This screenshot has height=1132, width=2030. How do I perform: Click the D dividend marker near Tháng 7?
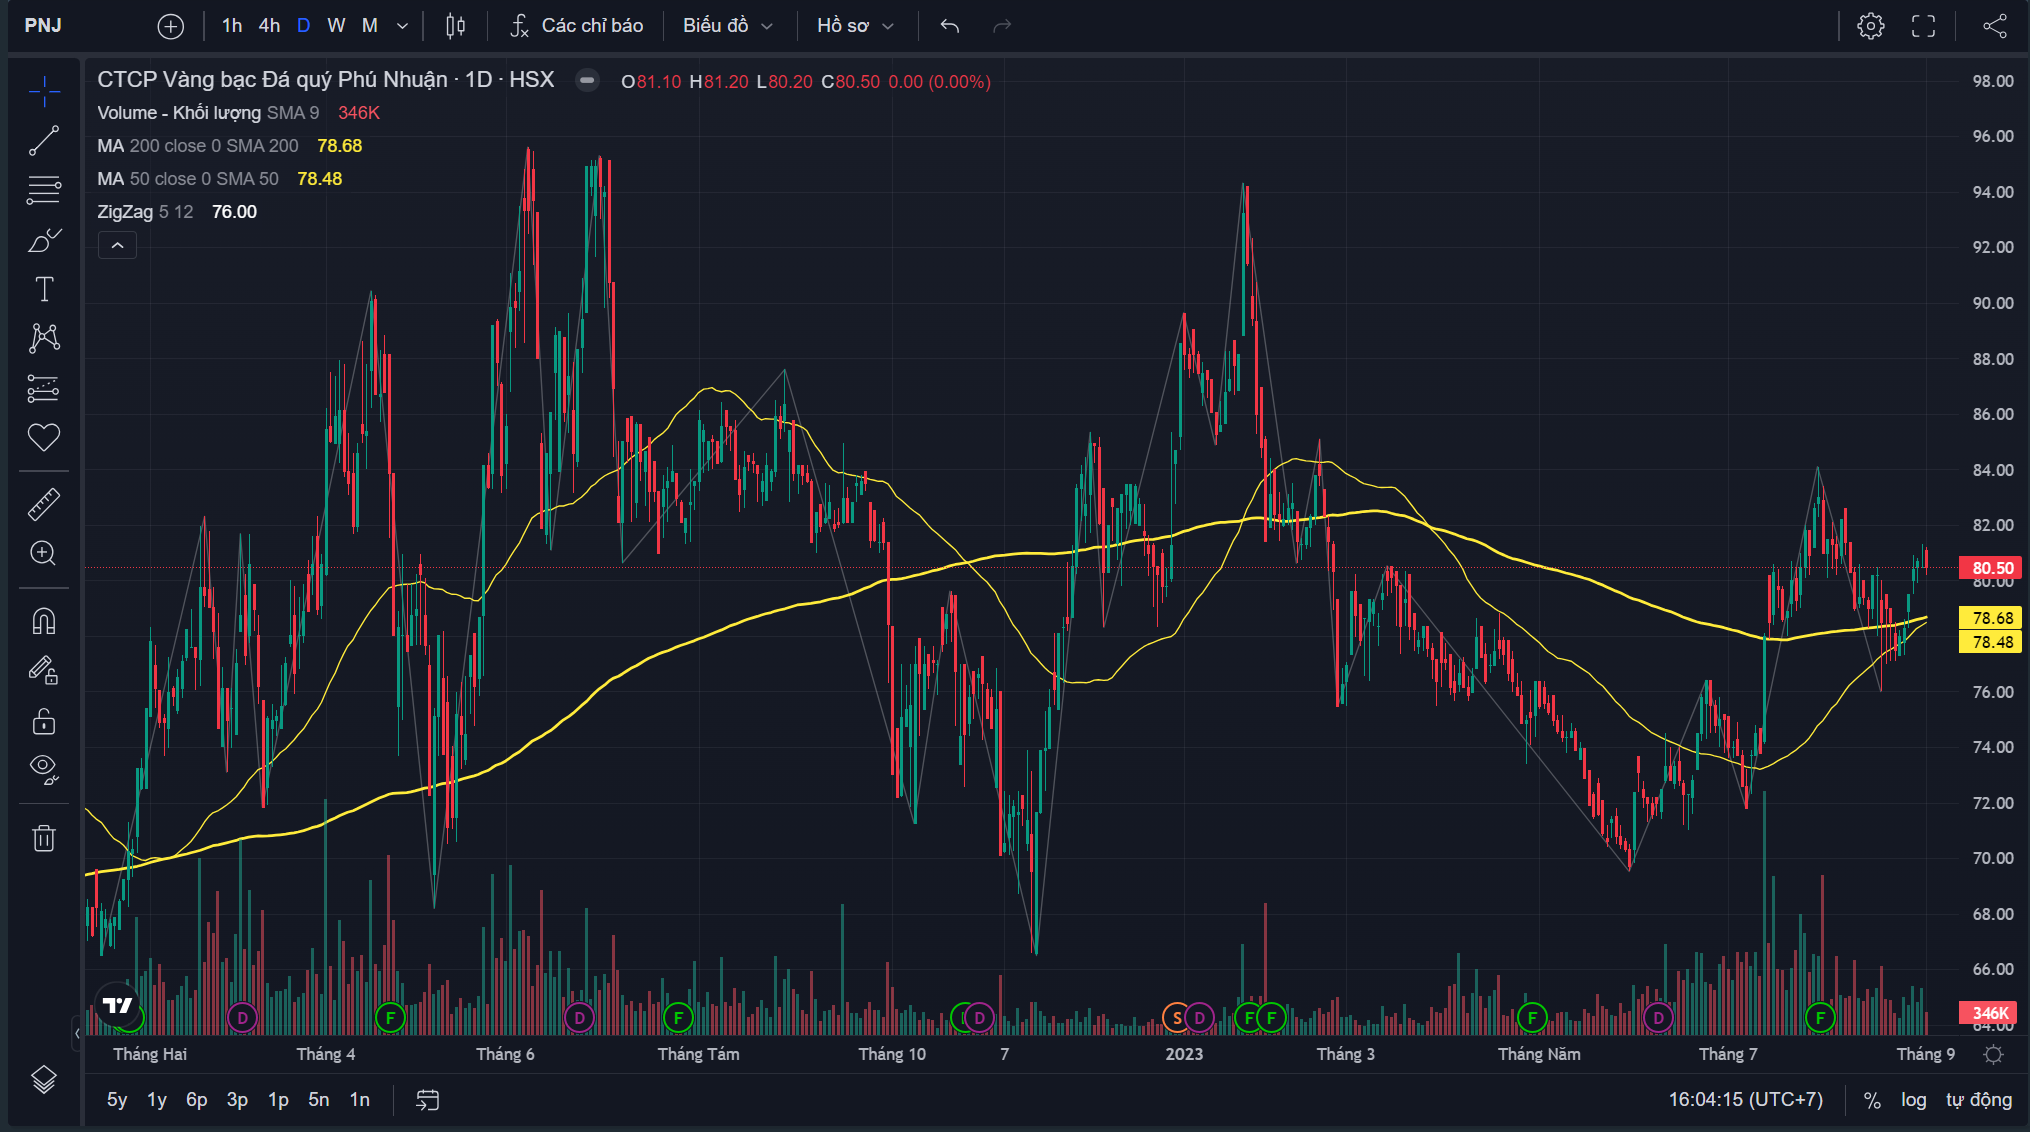(1658, 1018)
